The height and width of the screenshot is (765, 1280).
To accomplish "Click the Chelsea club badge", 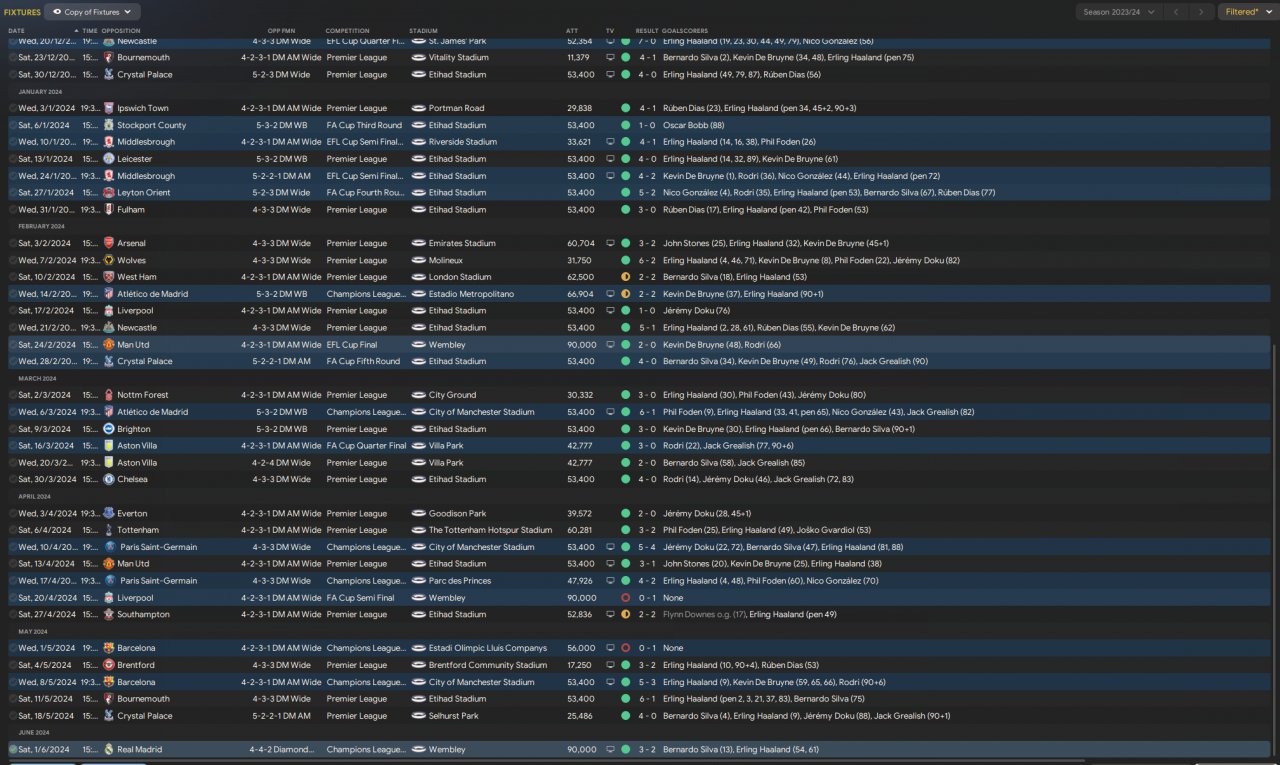I will click(x=108, y=479).
